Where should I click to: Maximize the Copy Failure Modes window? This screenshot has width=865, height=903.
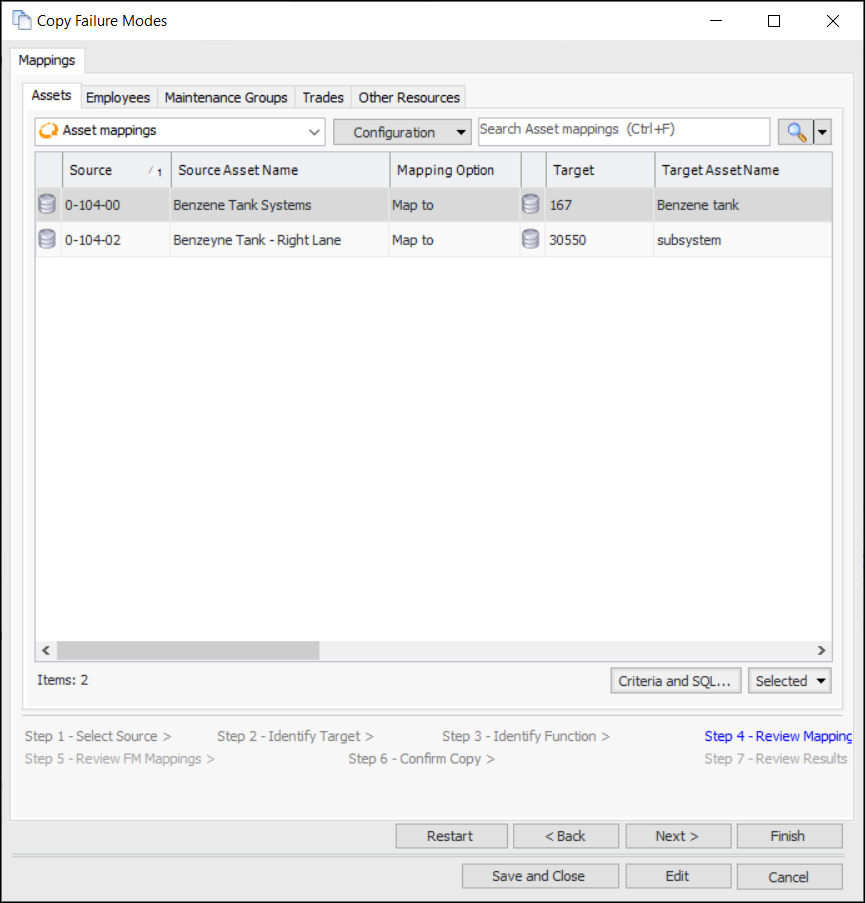coord(774,21)
